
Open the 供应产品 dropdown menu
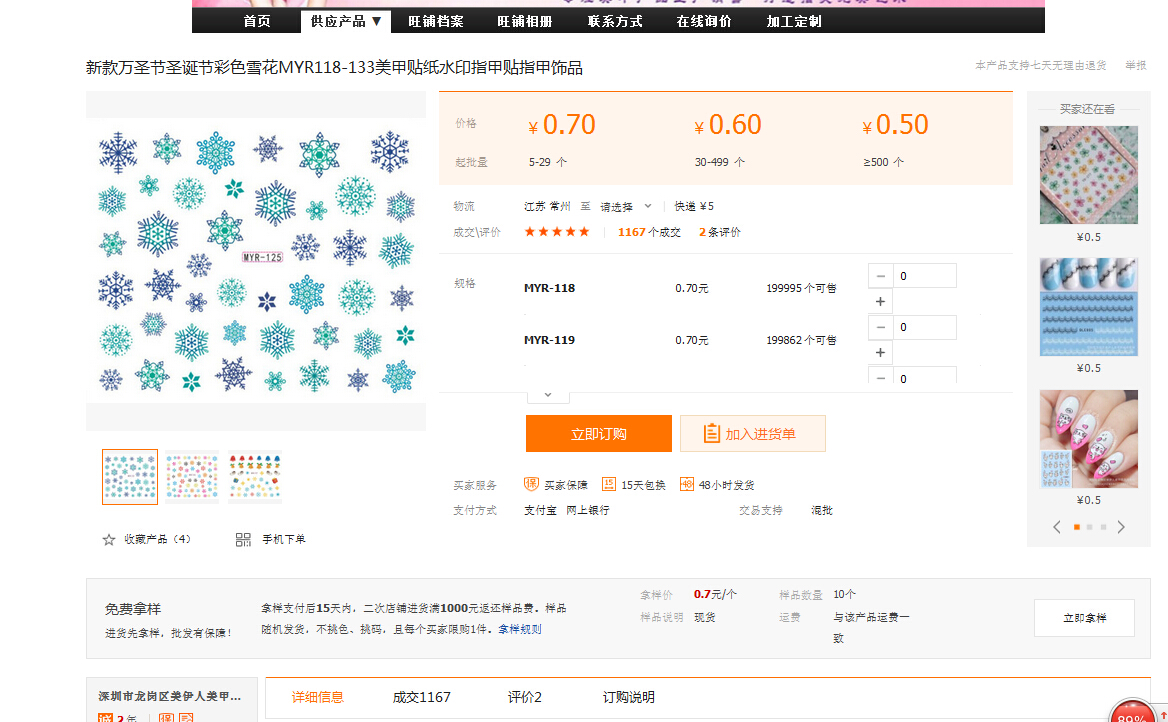(x=346, y=21)
